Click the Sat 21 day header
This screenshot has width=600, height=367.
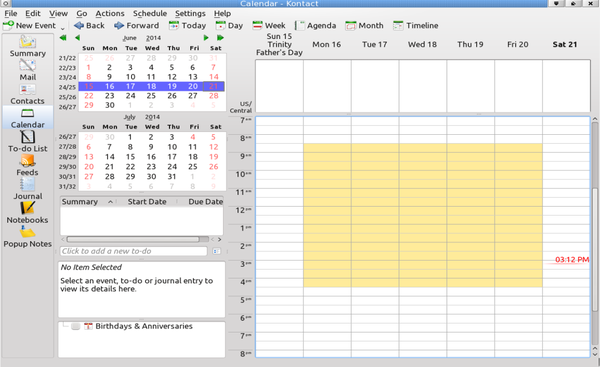point(565,44)
